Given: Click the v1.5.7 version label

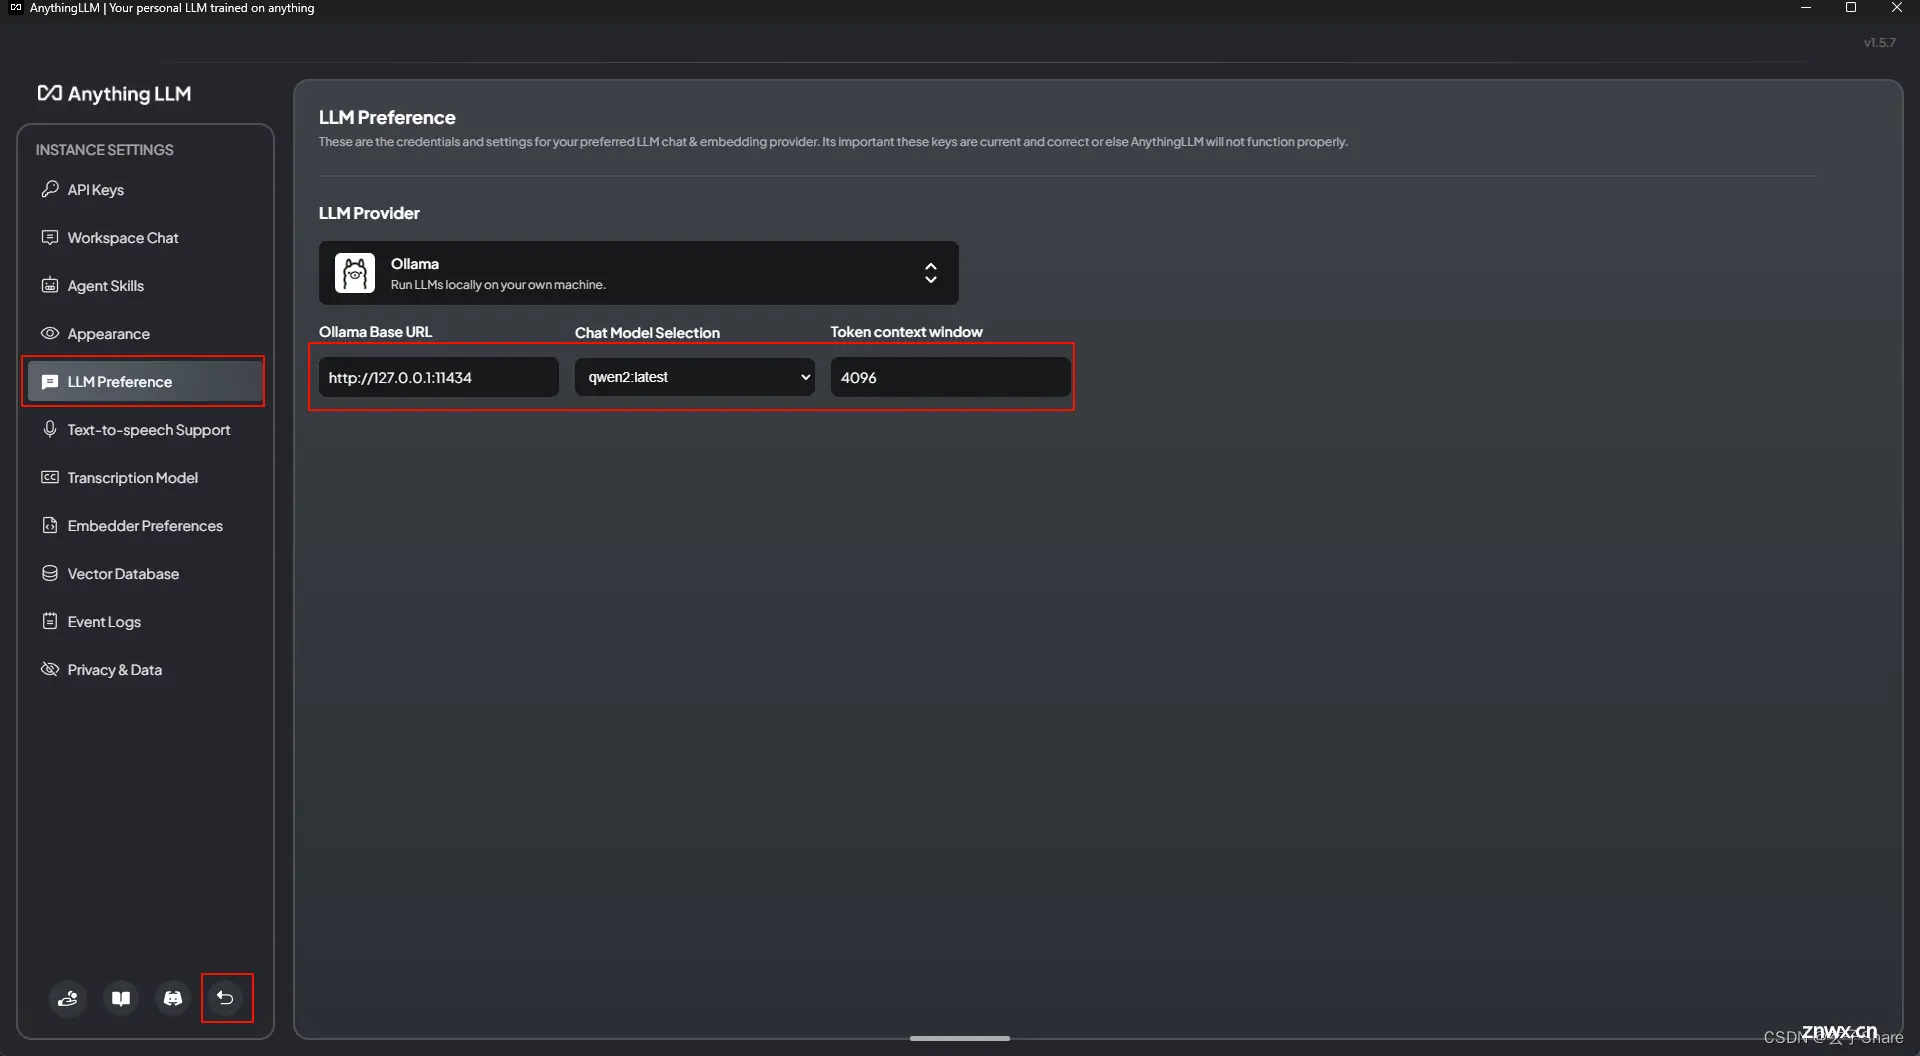Looking at the screenshot, I should tap(1879, 42).
